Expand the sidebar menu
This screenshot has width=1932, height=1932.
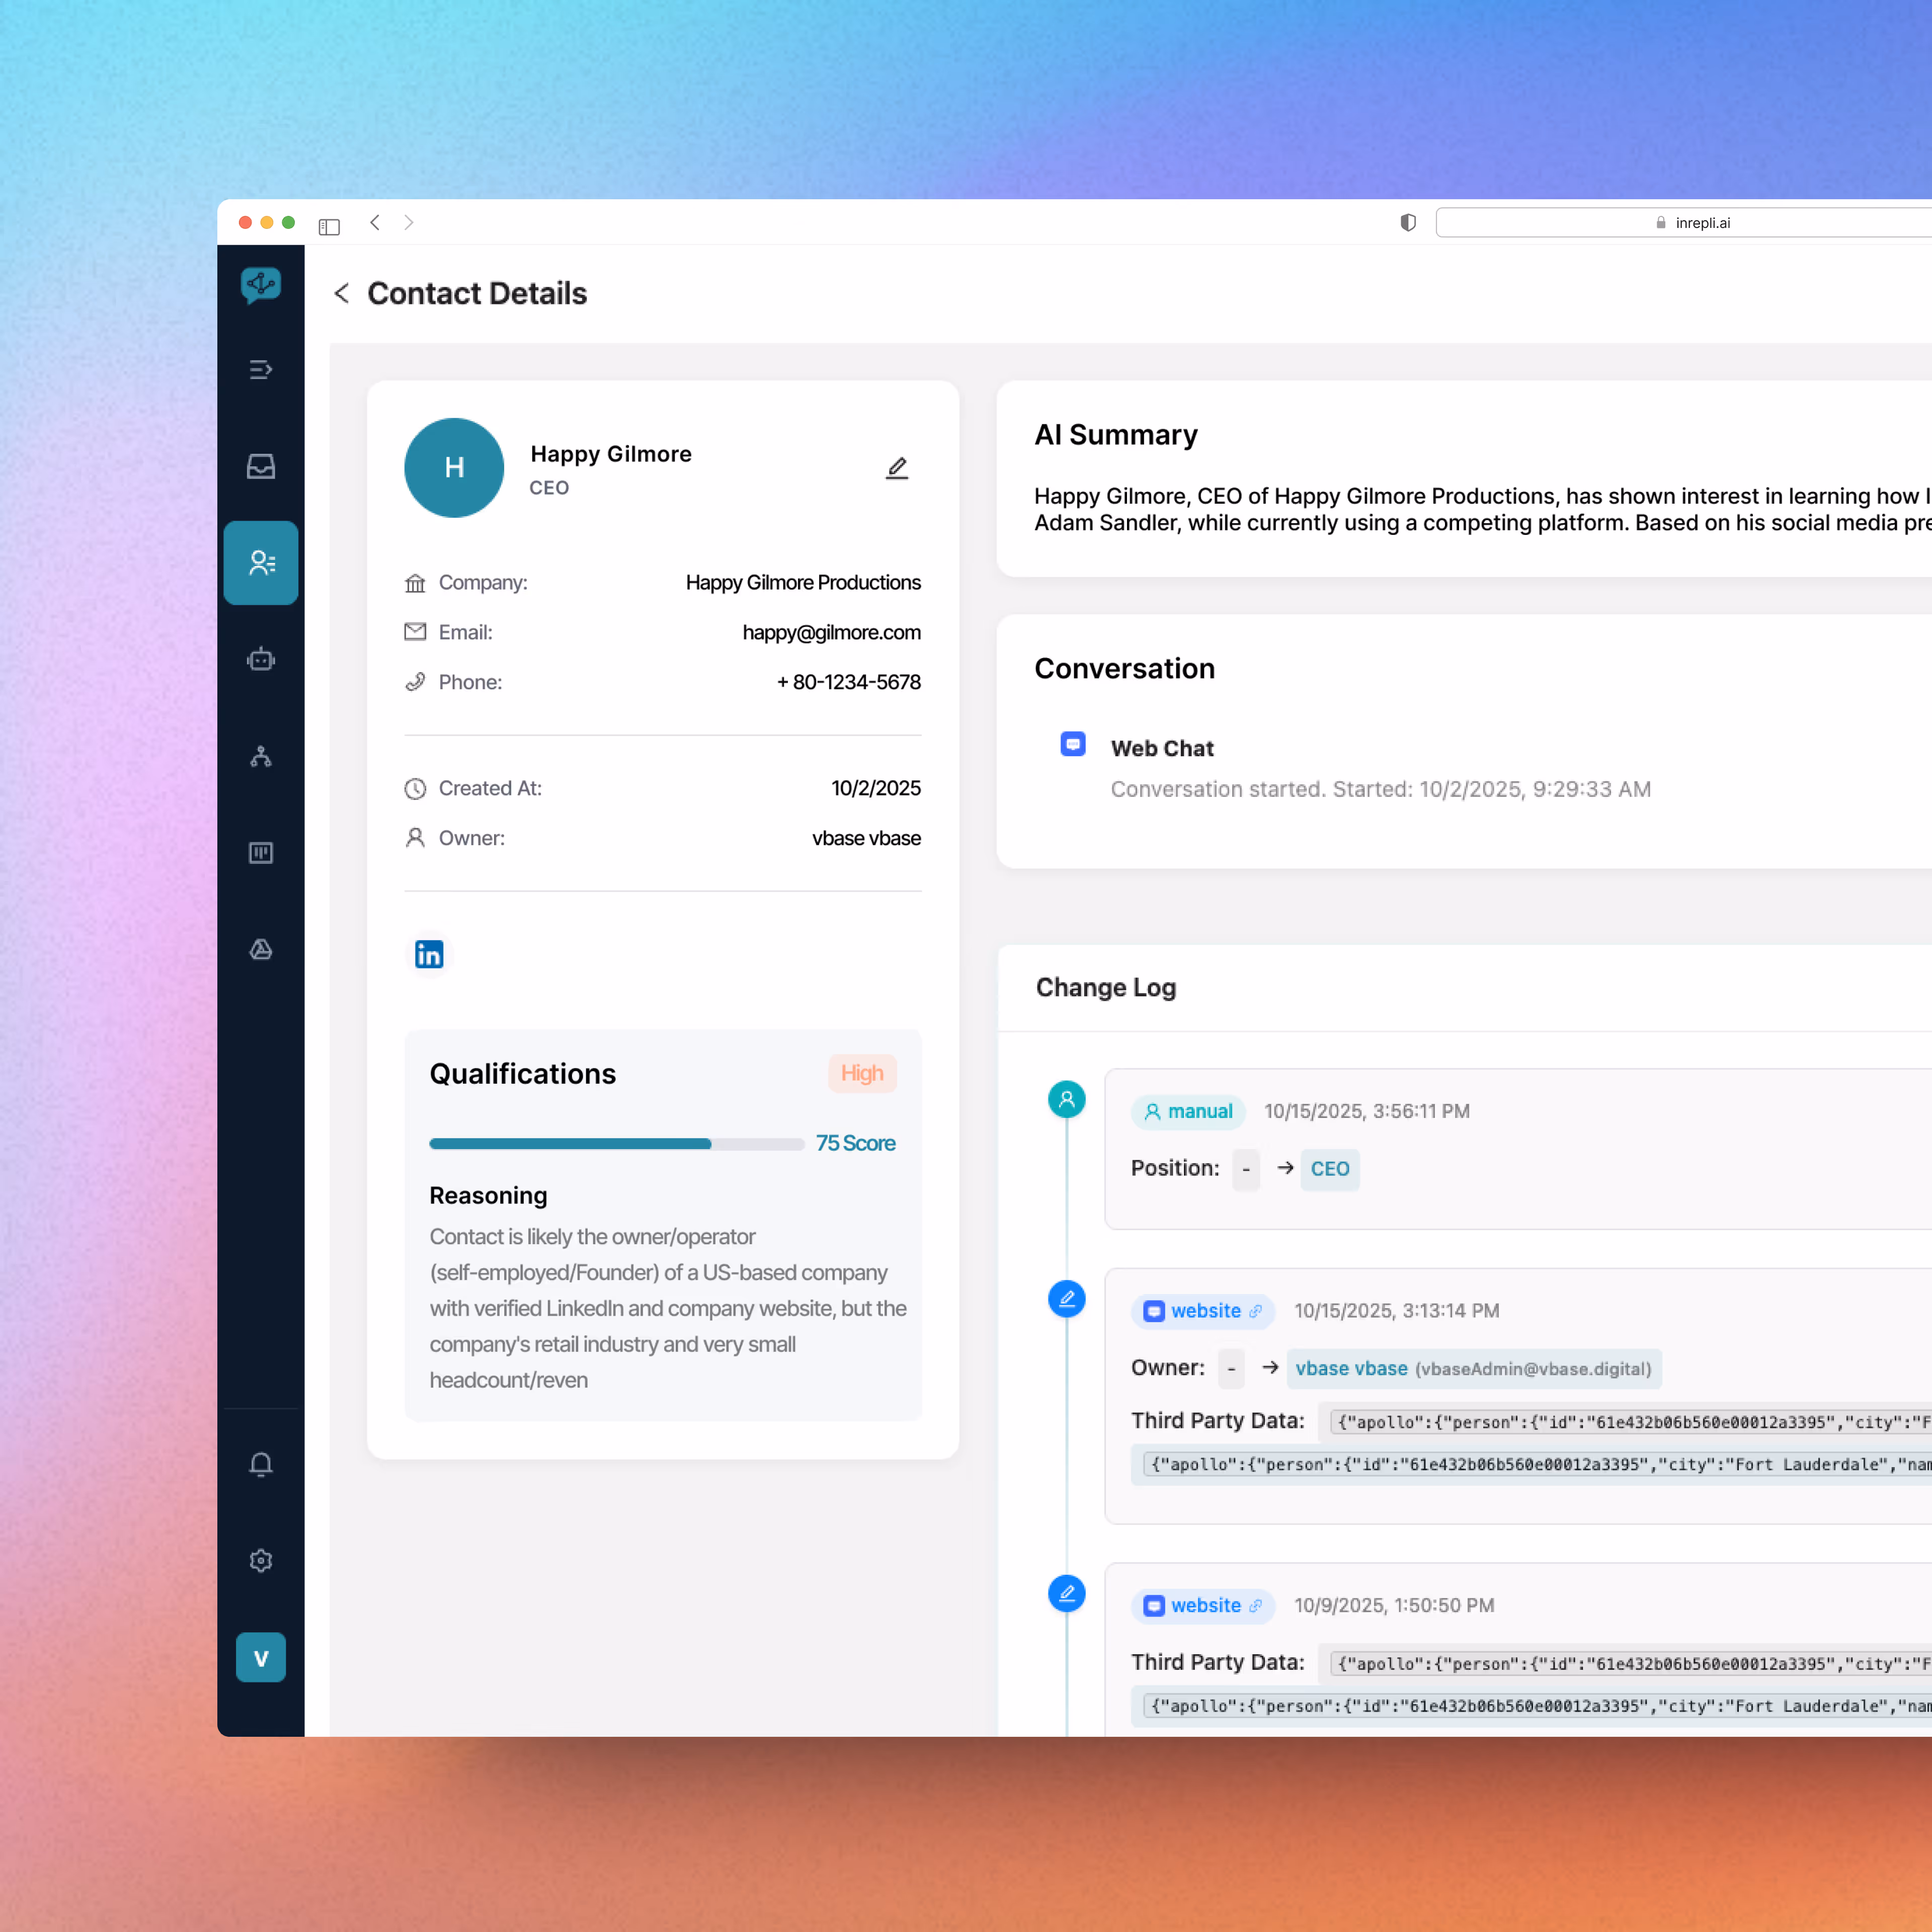(261, 370)
